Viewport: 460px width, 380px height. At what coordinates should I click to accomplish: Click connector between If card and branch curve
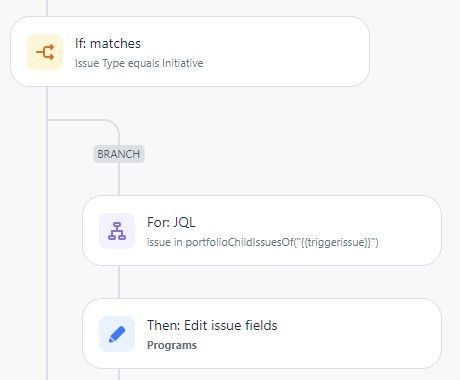point(47,103)
